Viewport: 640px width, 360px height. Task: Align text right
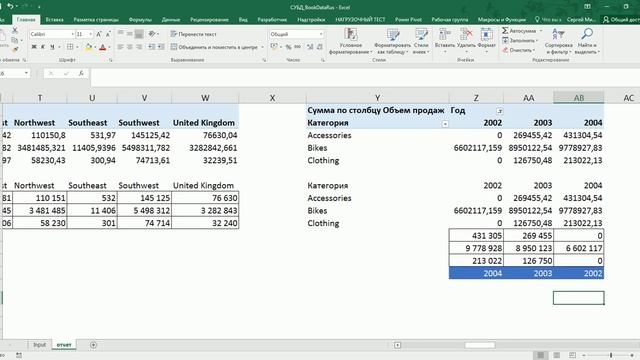[x=139, y=47]
